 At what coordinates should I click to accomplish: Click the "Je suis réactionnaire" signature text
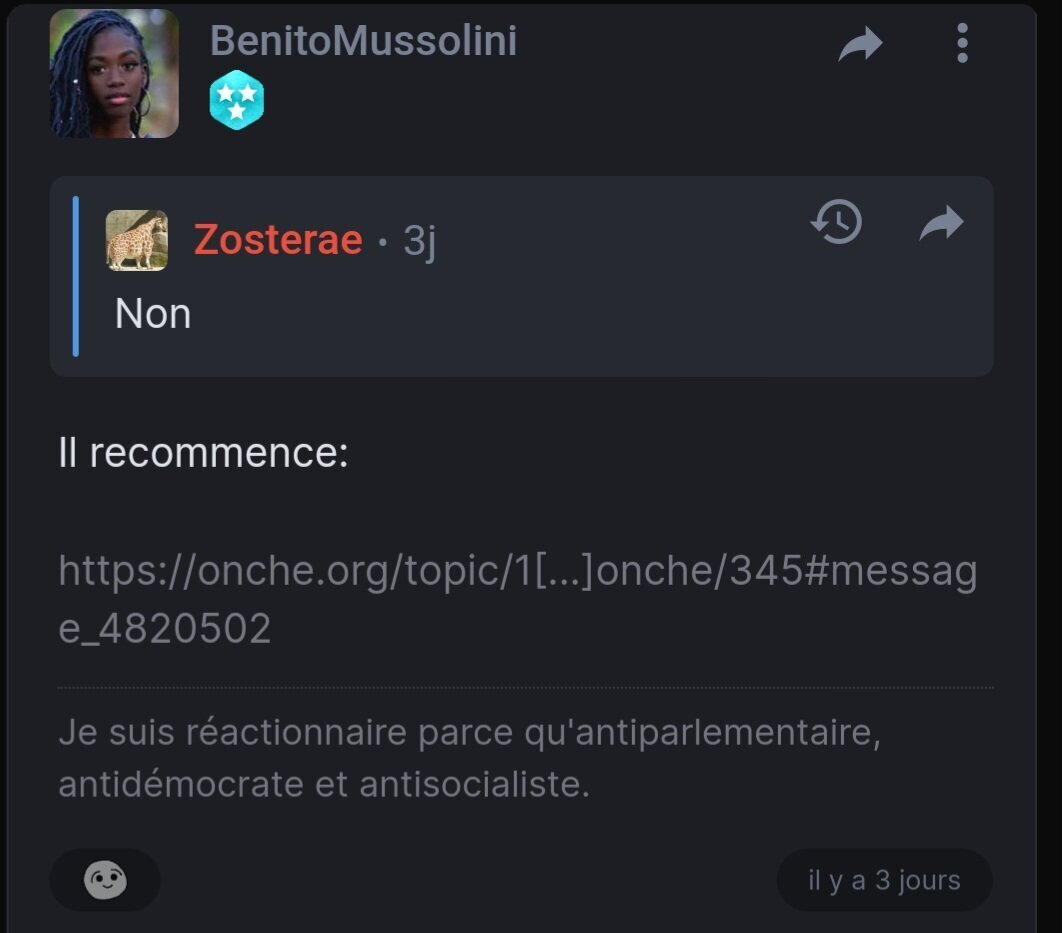pyautogui.click(x=469, y=758)
